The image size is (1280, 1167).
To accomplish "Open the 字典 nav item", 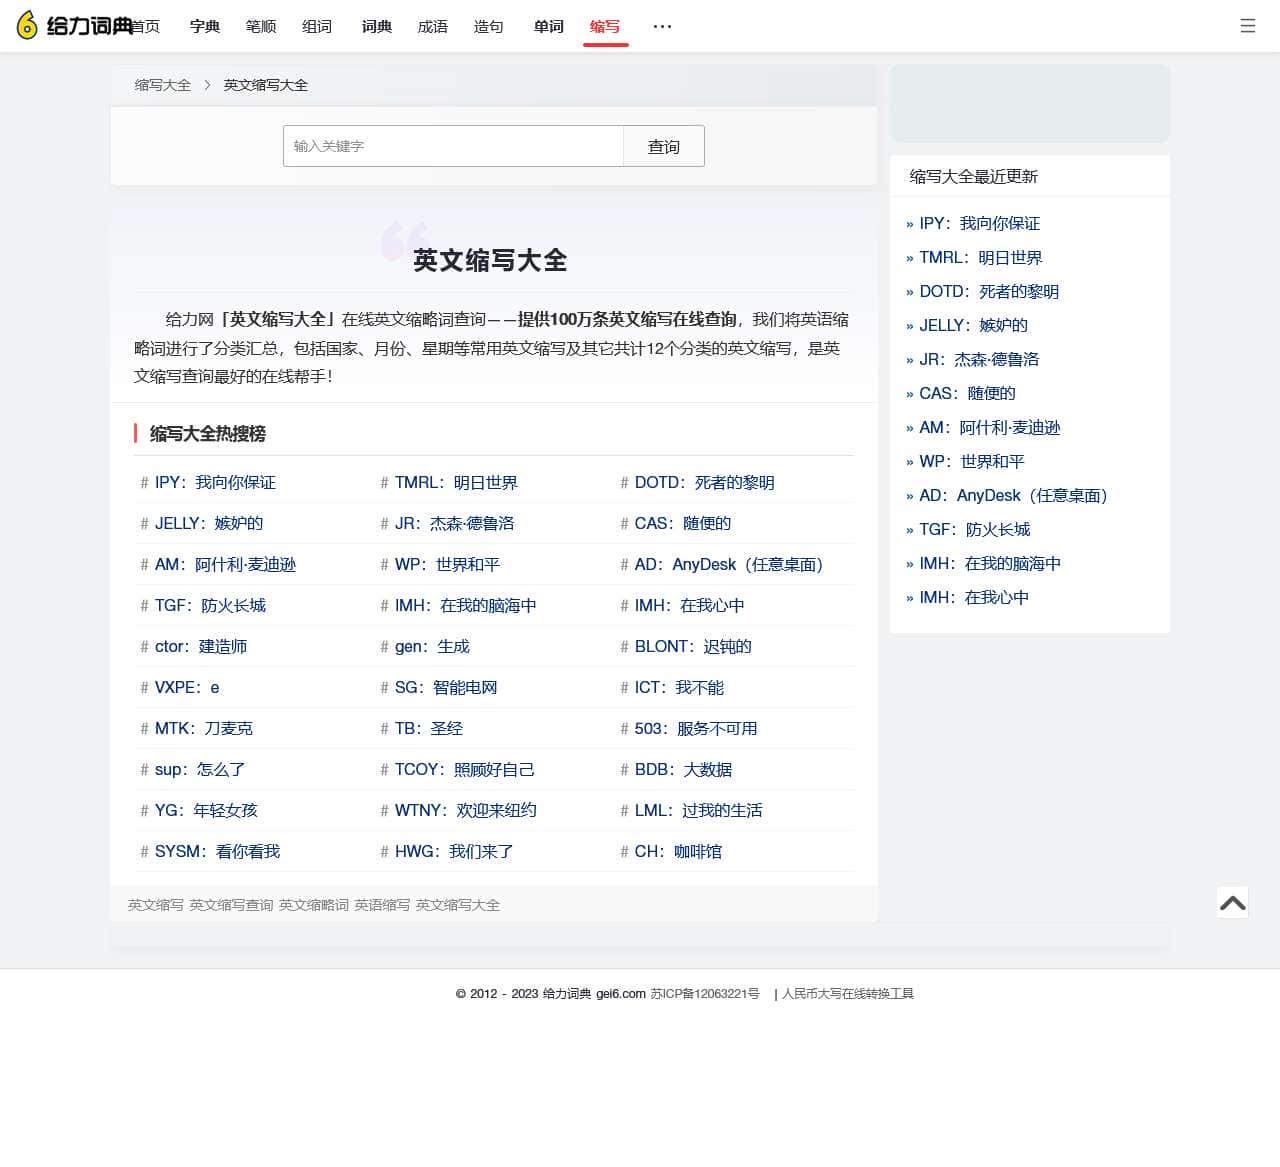I will click(205, 27).
